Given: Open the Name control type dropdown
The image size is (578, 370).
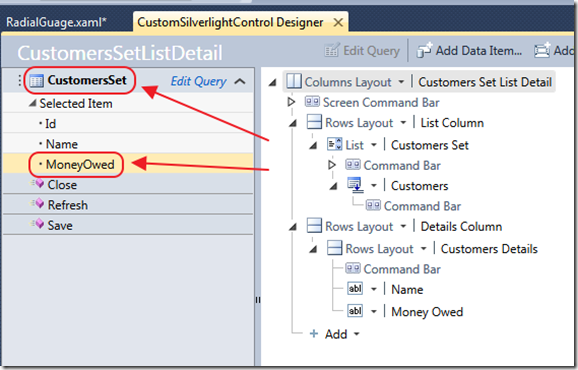Looking at the screenshot, I should [374, 289].
